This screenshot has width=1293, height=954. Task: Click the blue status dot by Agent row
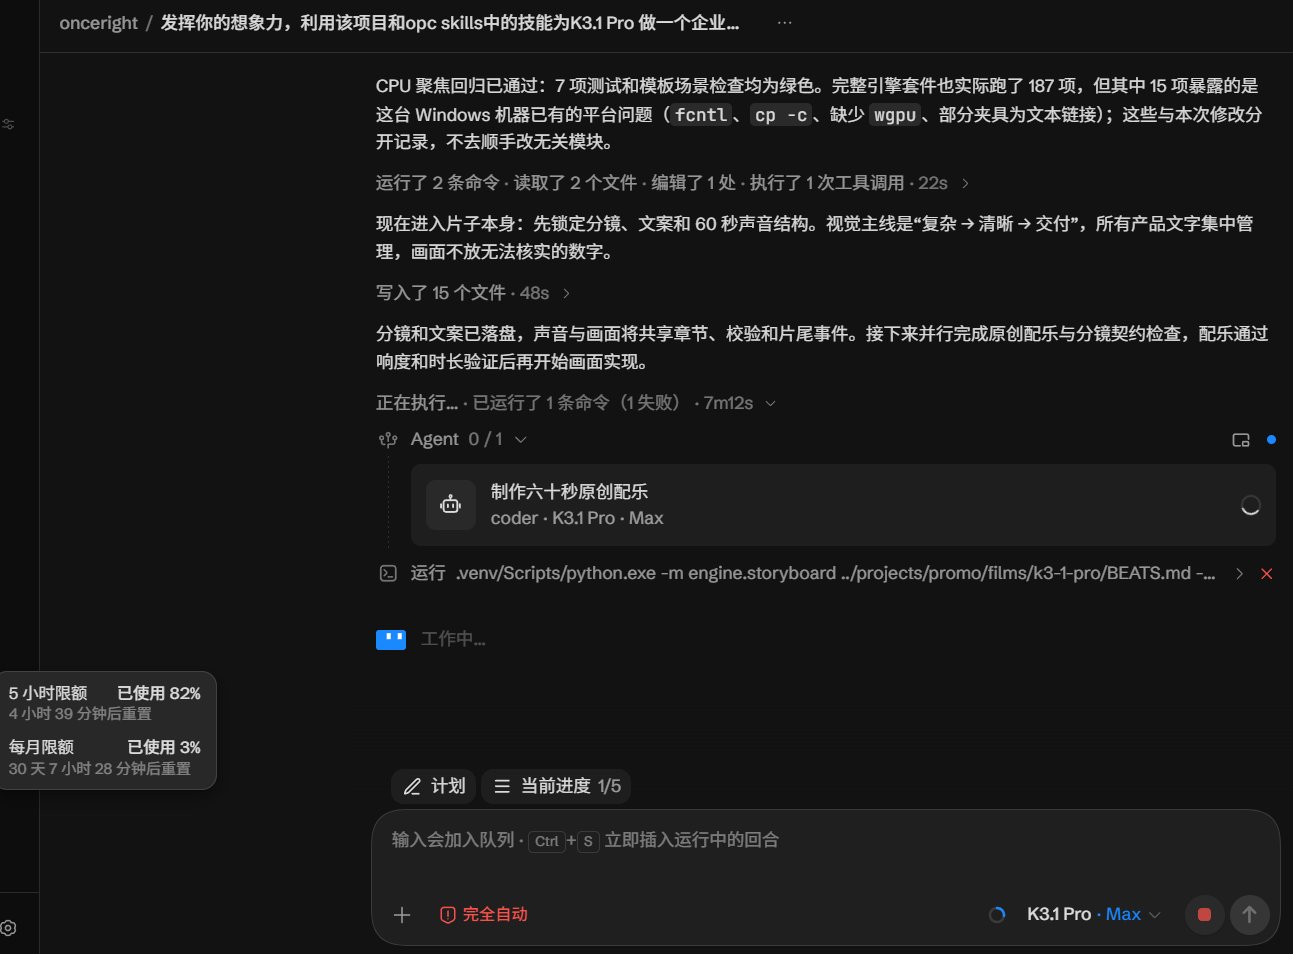click(1271, 439)
